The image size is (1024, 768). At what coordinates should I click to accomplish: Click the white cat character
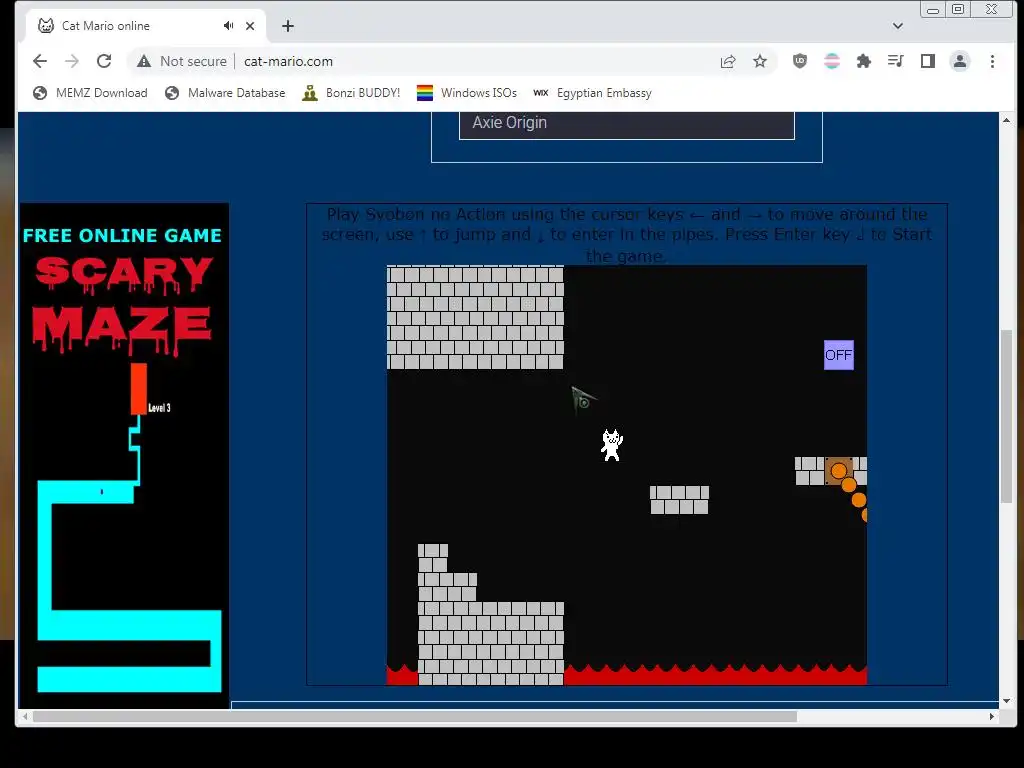click(612, 445)
